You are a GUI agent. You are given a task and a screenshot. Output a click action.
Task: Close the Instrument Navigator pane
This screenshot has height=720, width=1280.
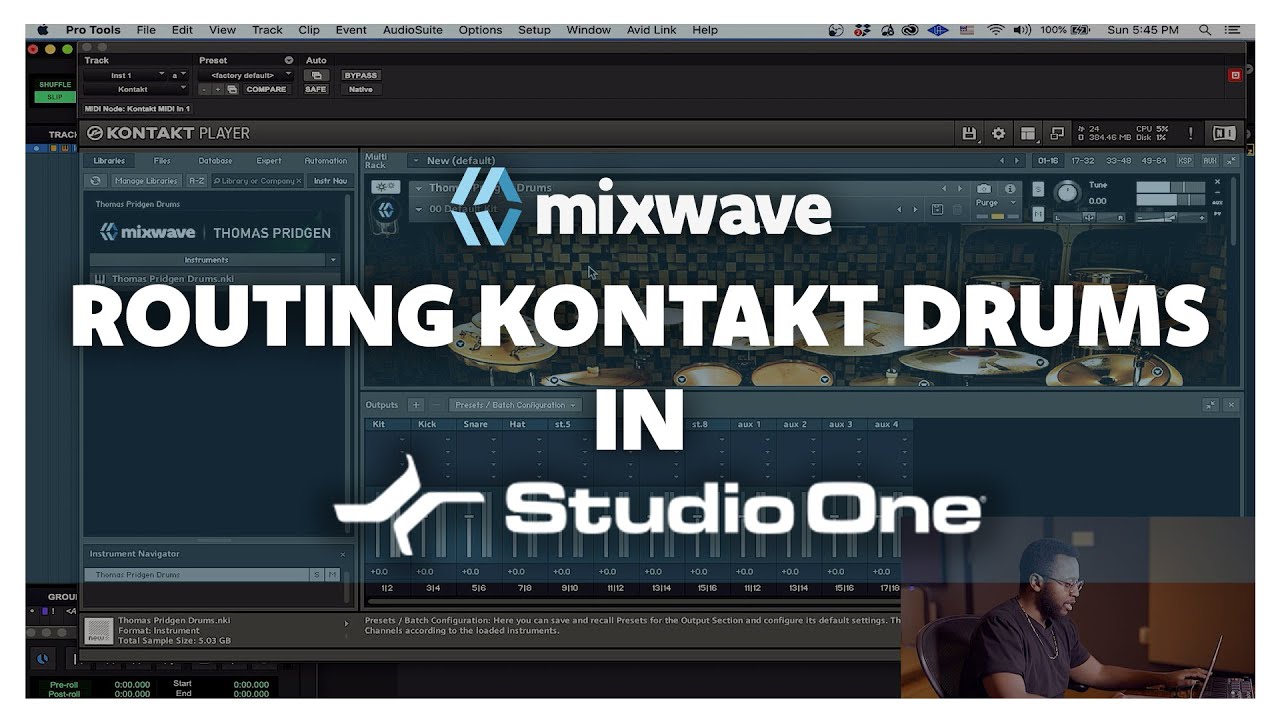click(342, 554)
